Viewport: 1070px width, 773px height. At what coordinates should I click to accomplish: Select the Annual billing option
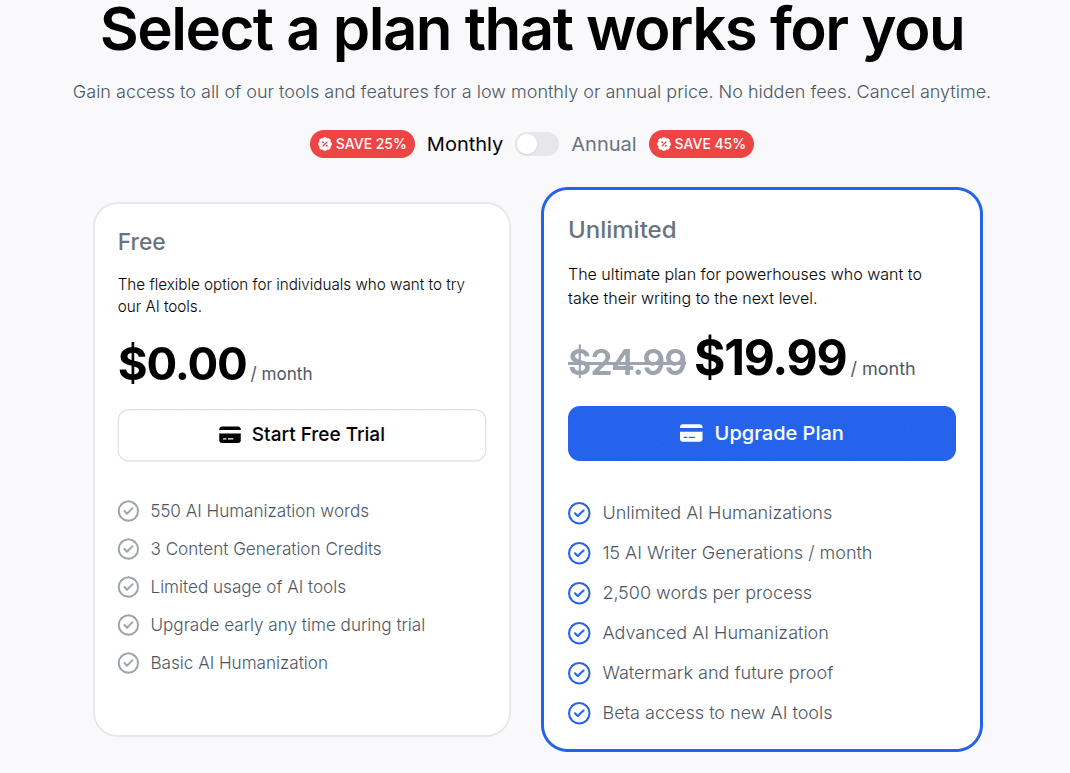pyautogui.click(x=603, y=143)
